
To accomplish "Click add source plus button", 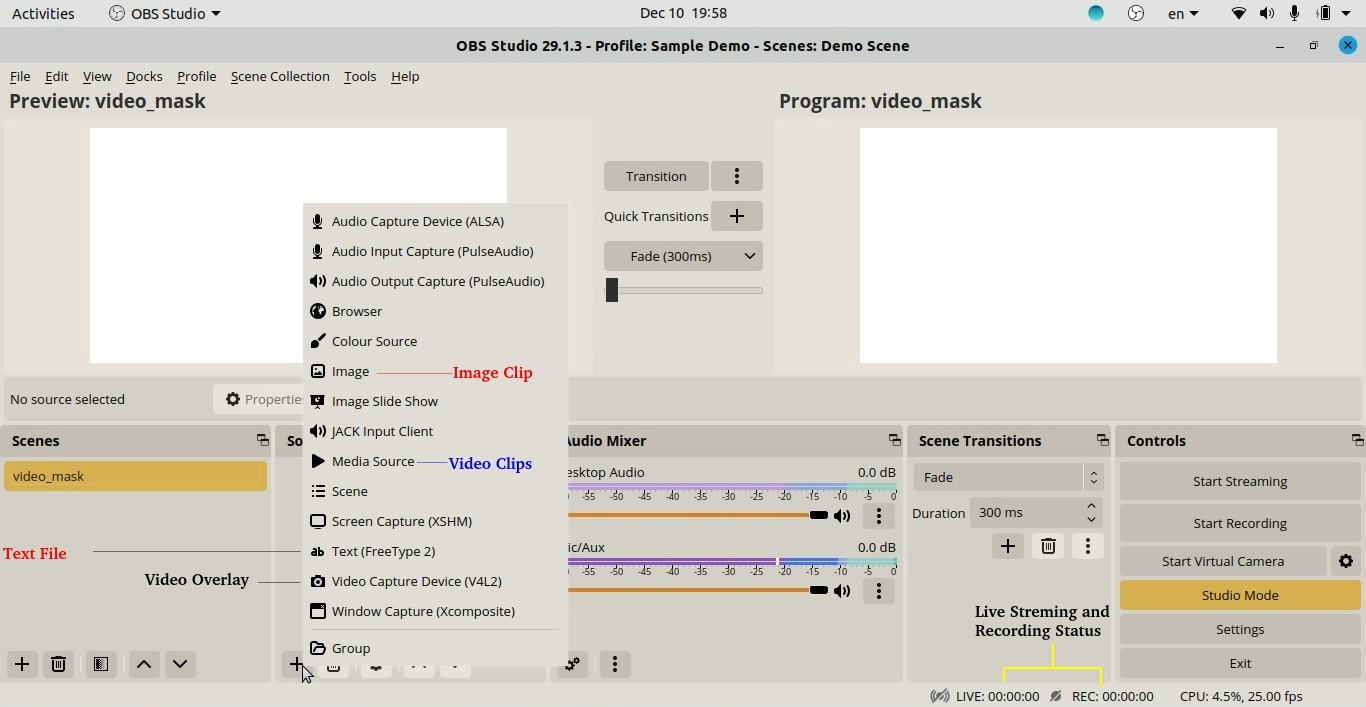I will coord(296,664).
